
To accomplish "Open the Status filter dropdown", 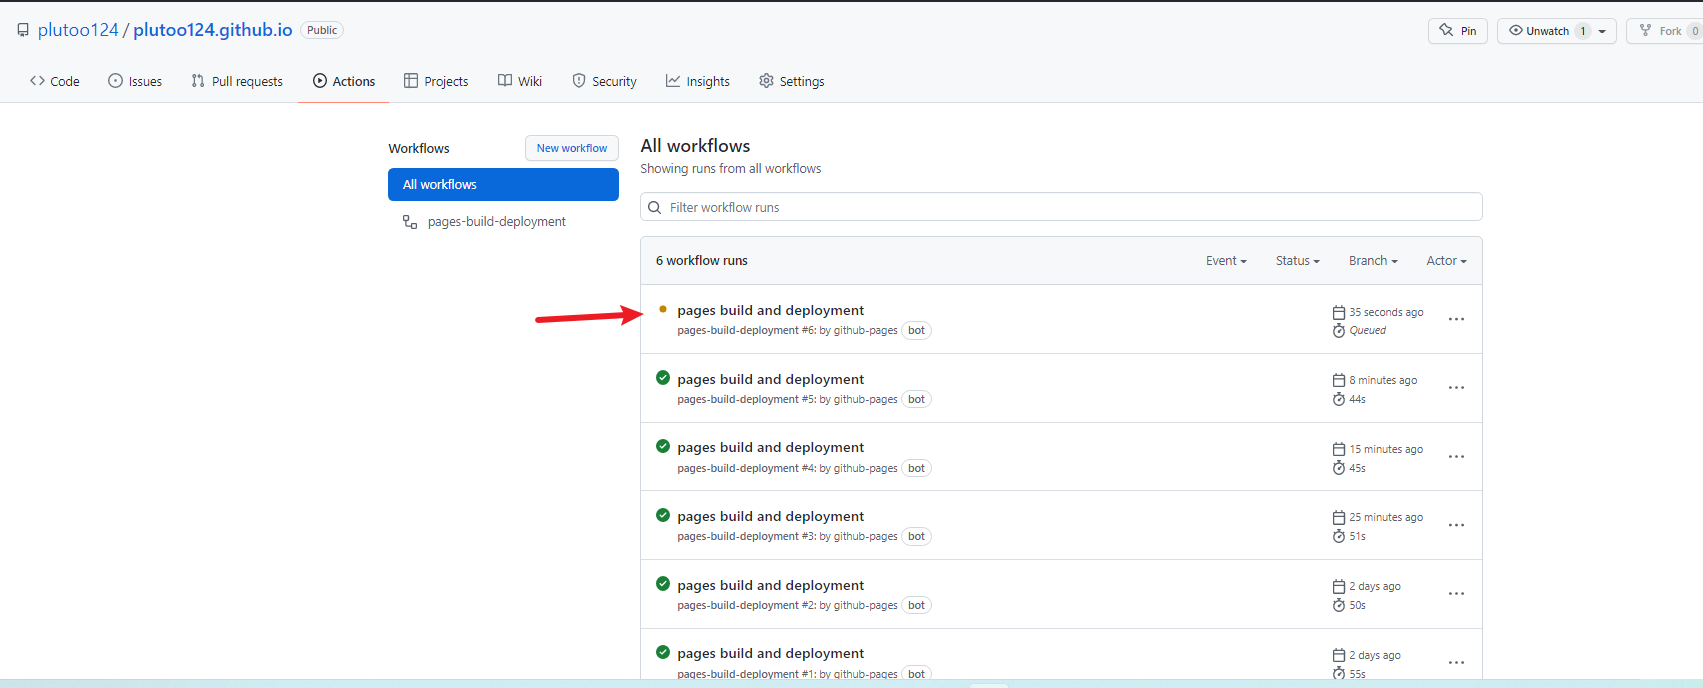I will pyautogui.click(x=1298, y=260).
